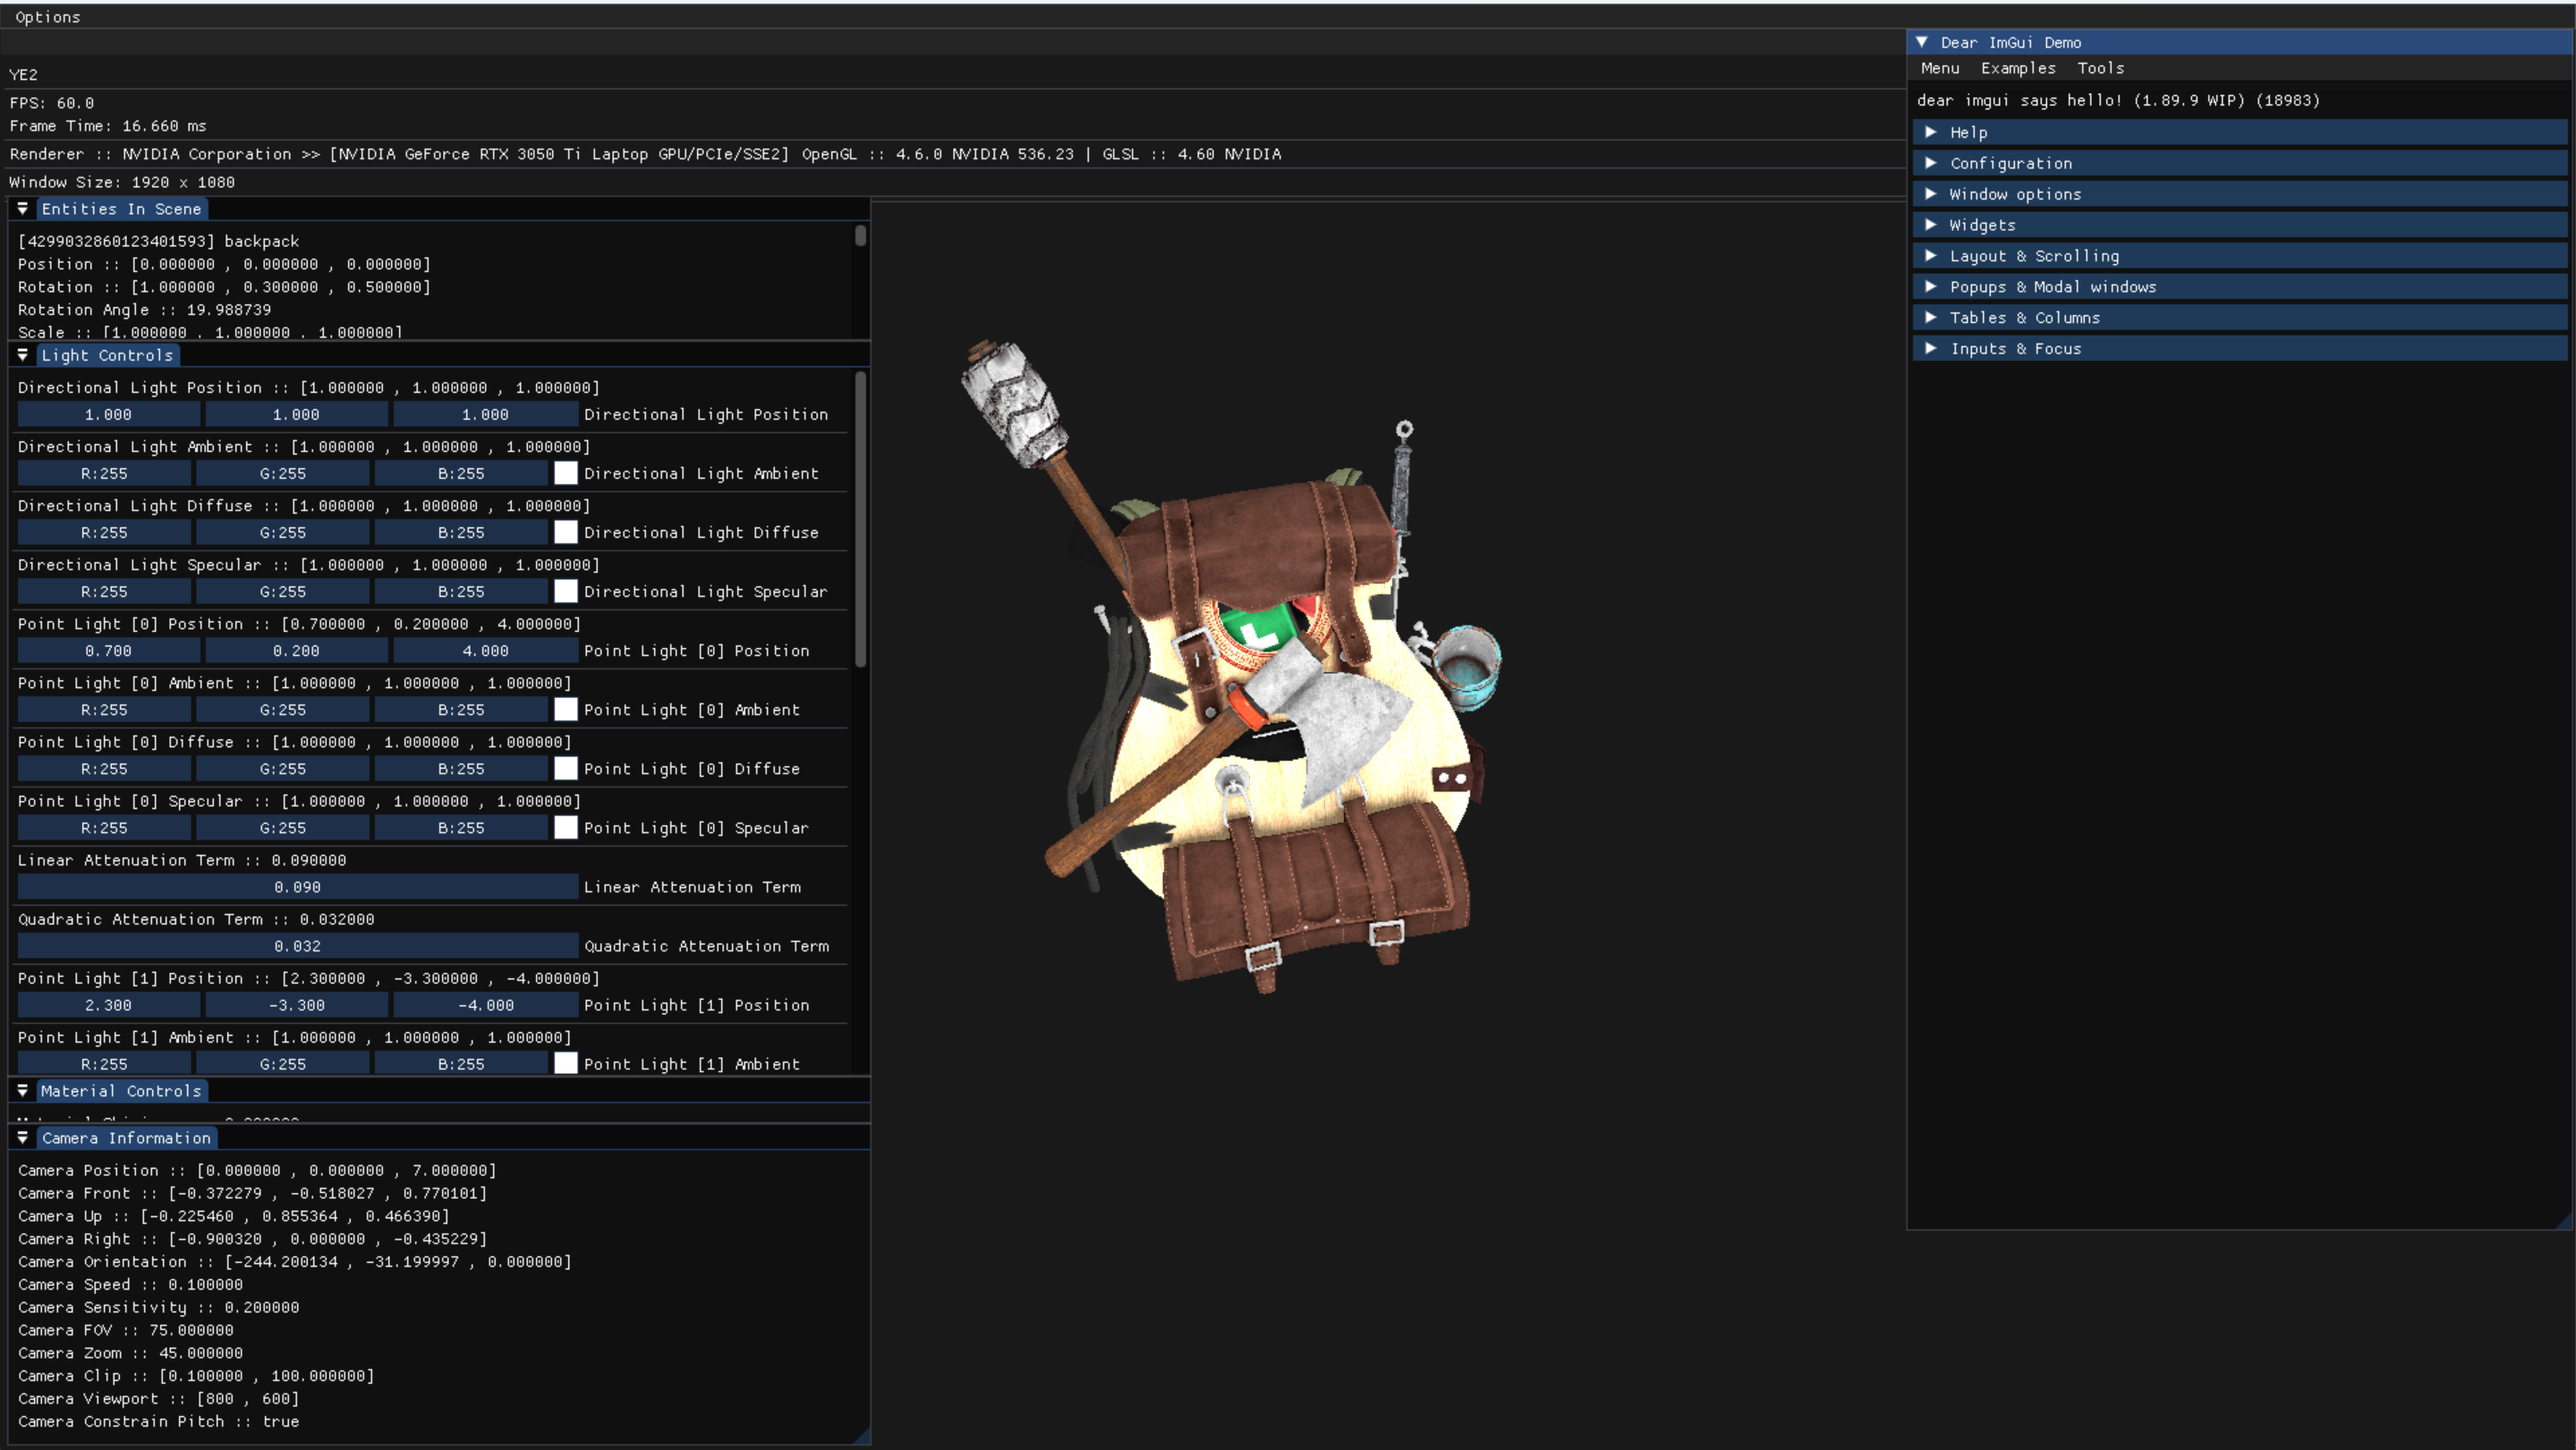
Task: Click the Linear Attenuation Term slider
Action: pos(295,887)
